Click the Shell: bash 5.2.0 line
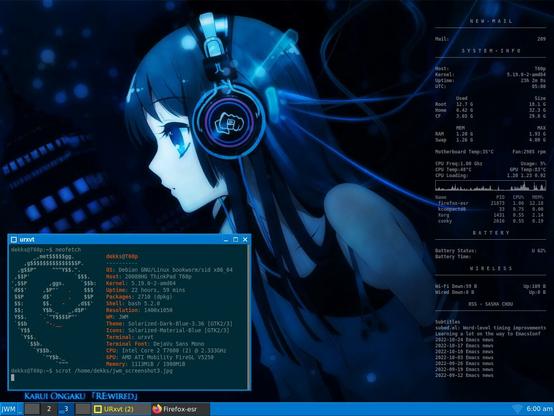The width and height of the screenshot is (554, 416). 132,303
